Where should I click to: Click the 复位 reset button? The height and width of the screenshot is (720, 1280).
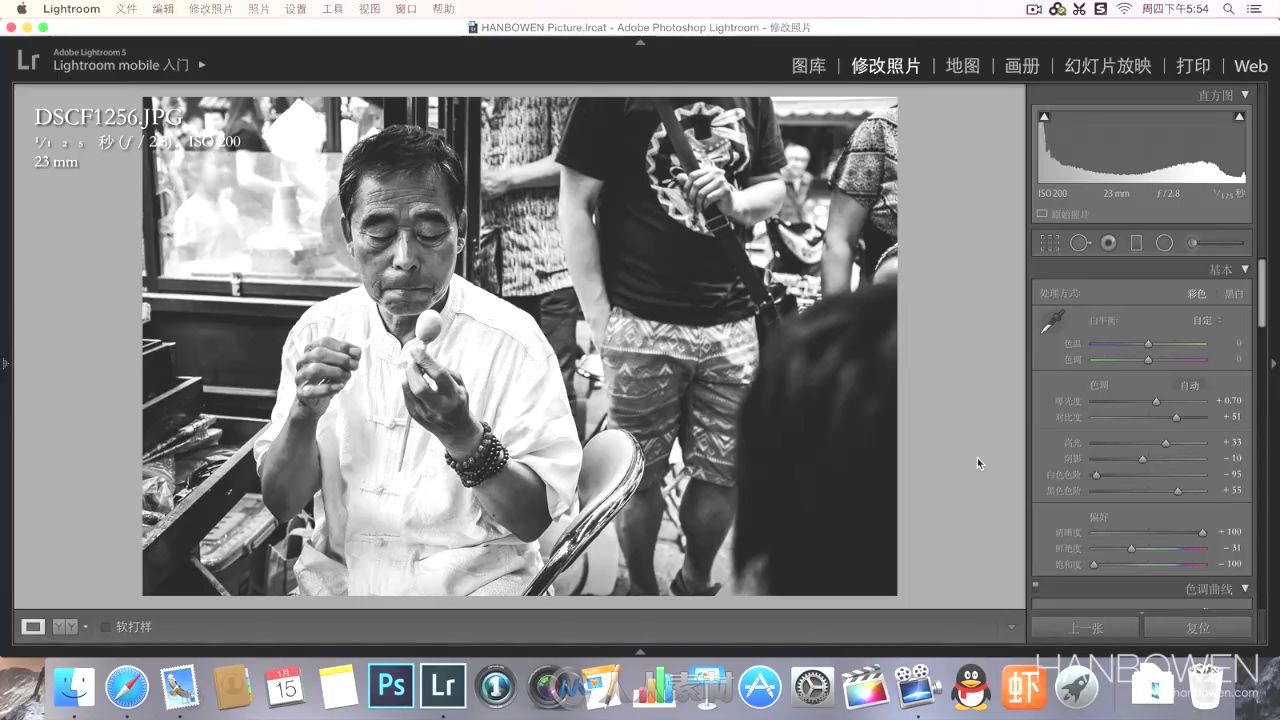pyautogui.click(x=1198, y=628)
